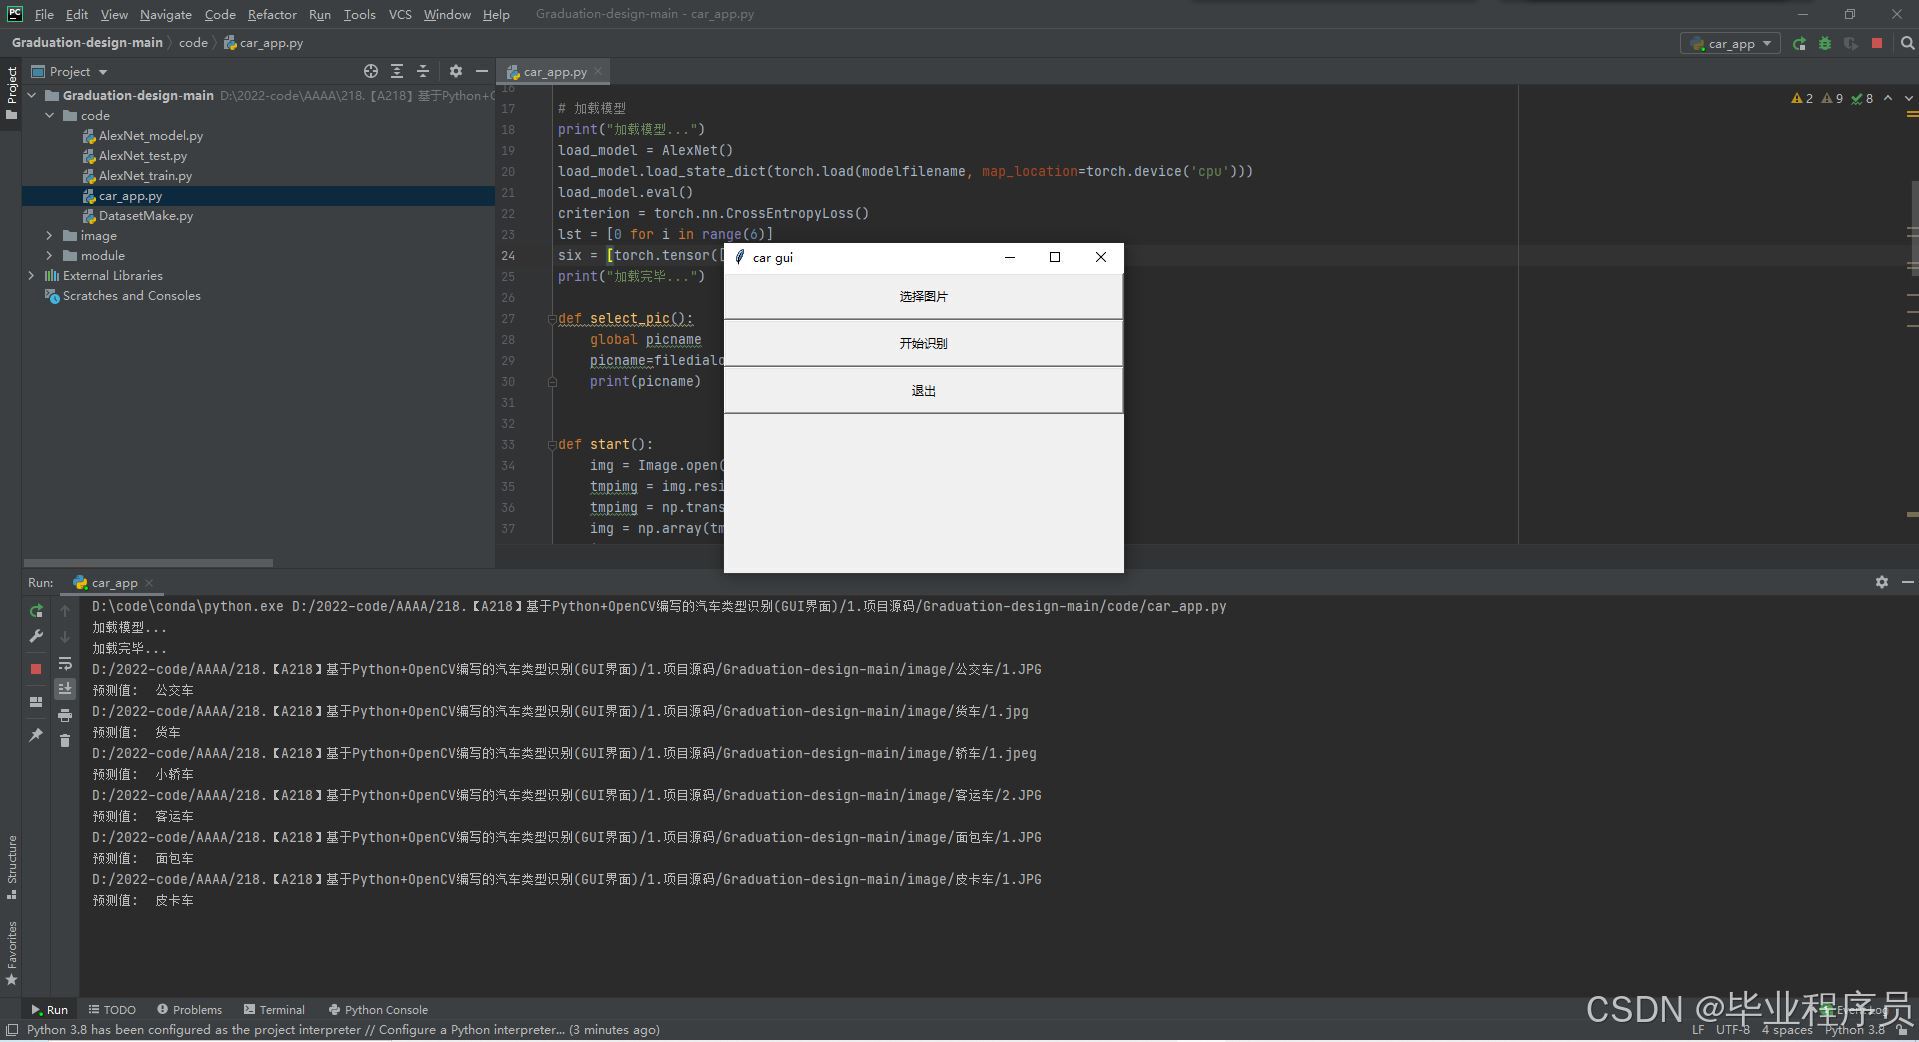The image size is (1919, 1042).
Task: Open the File menu
Action: 44,14
